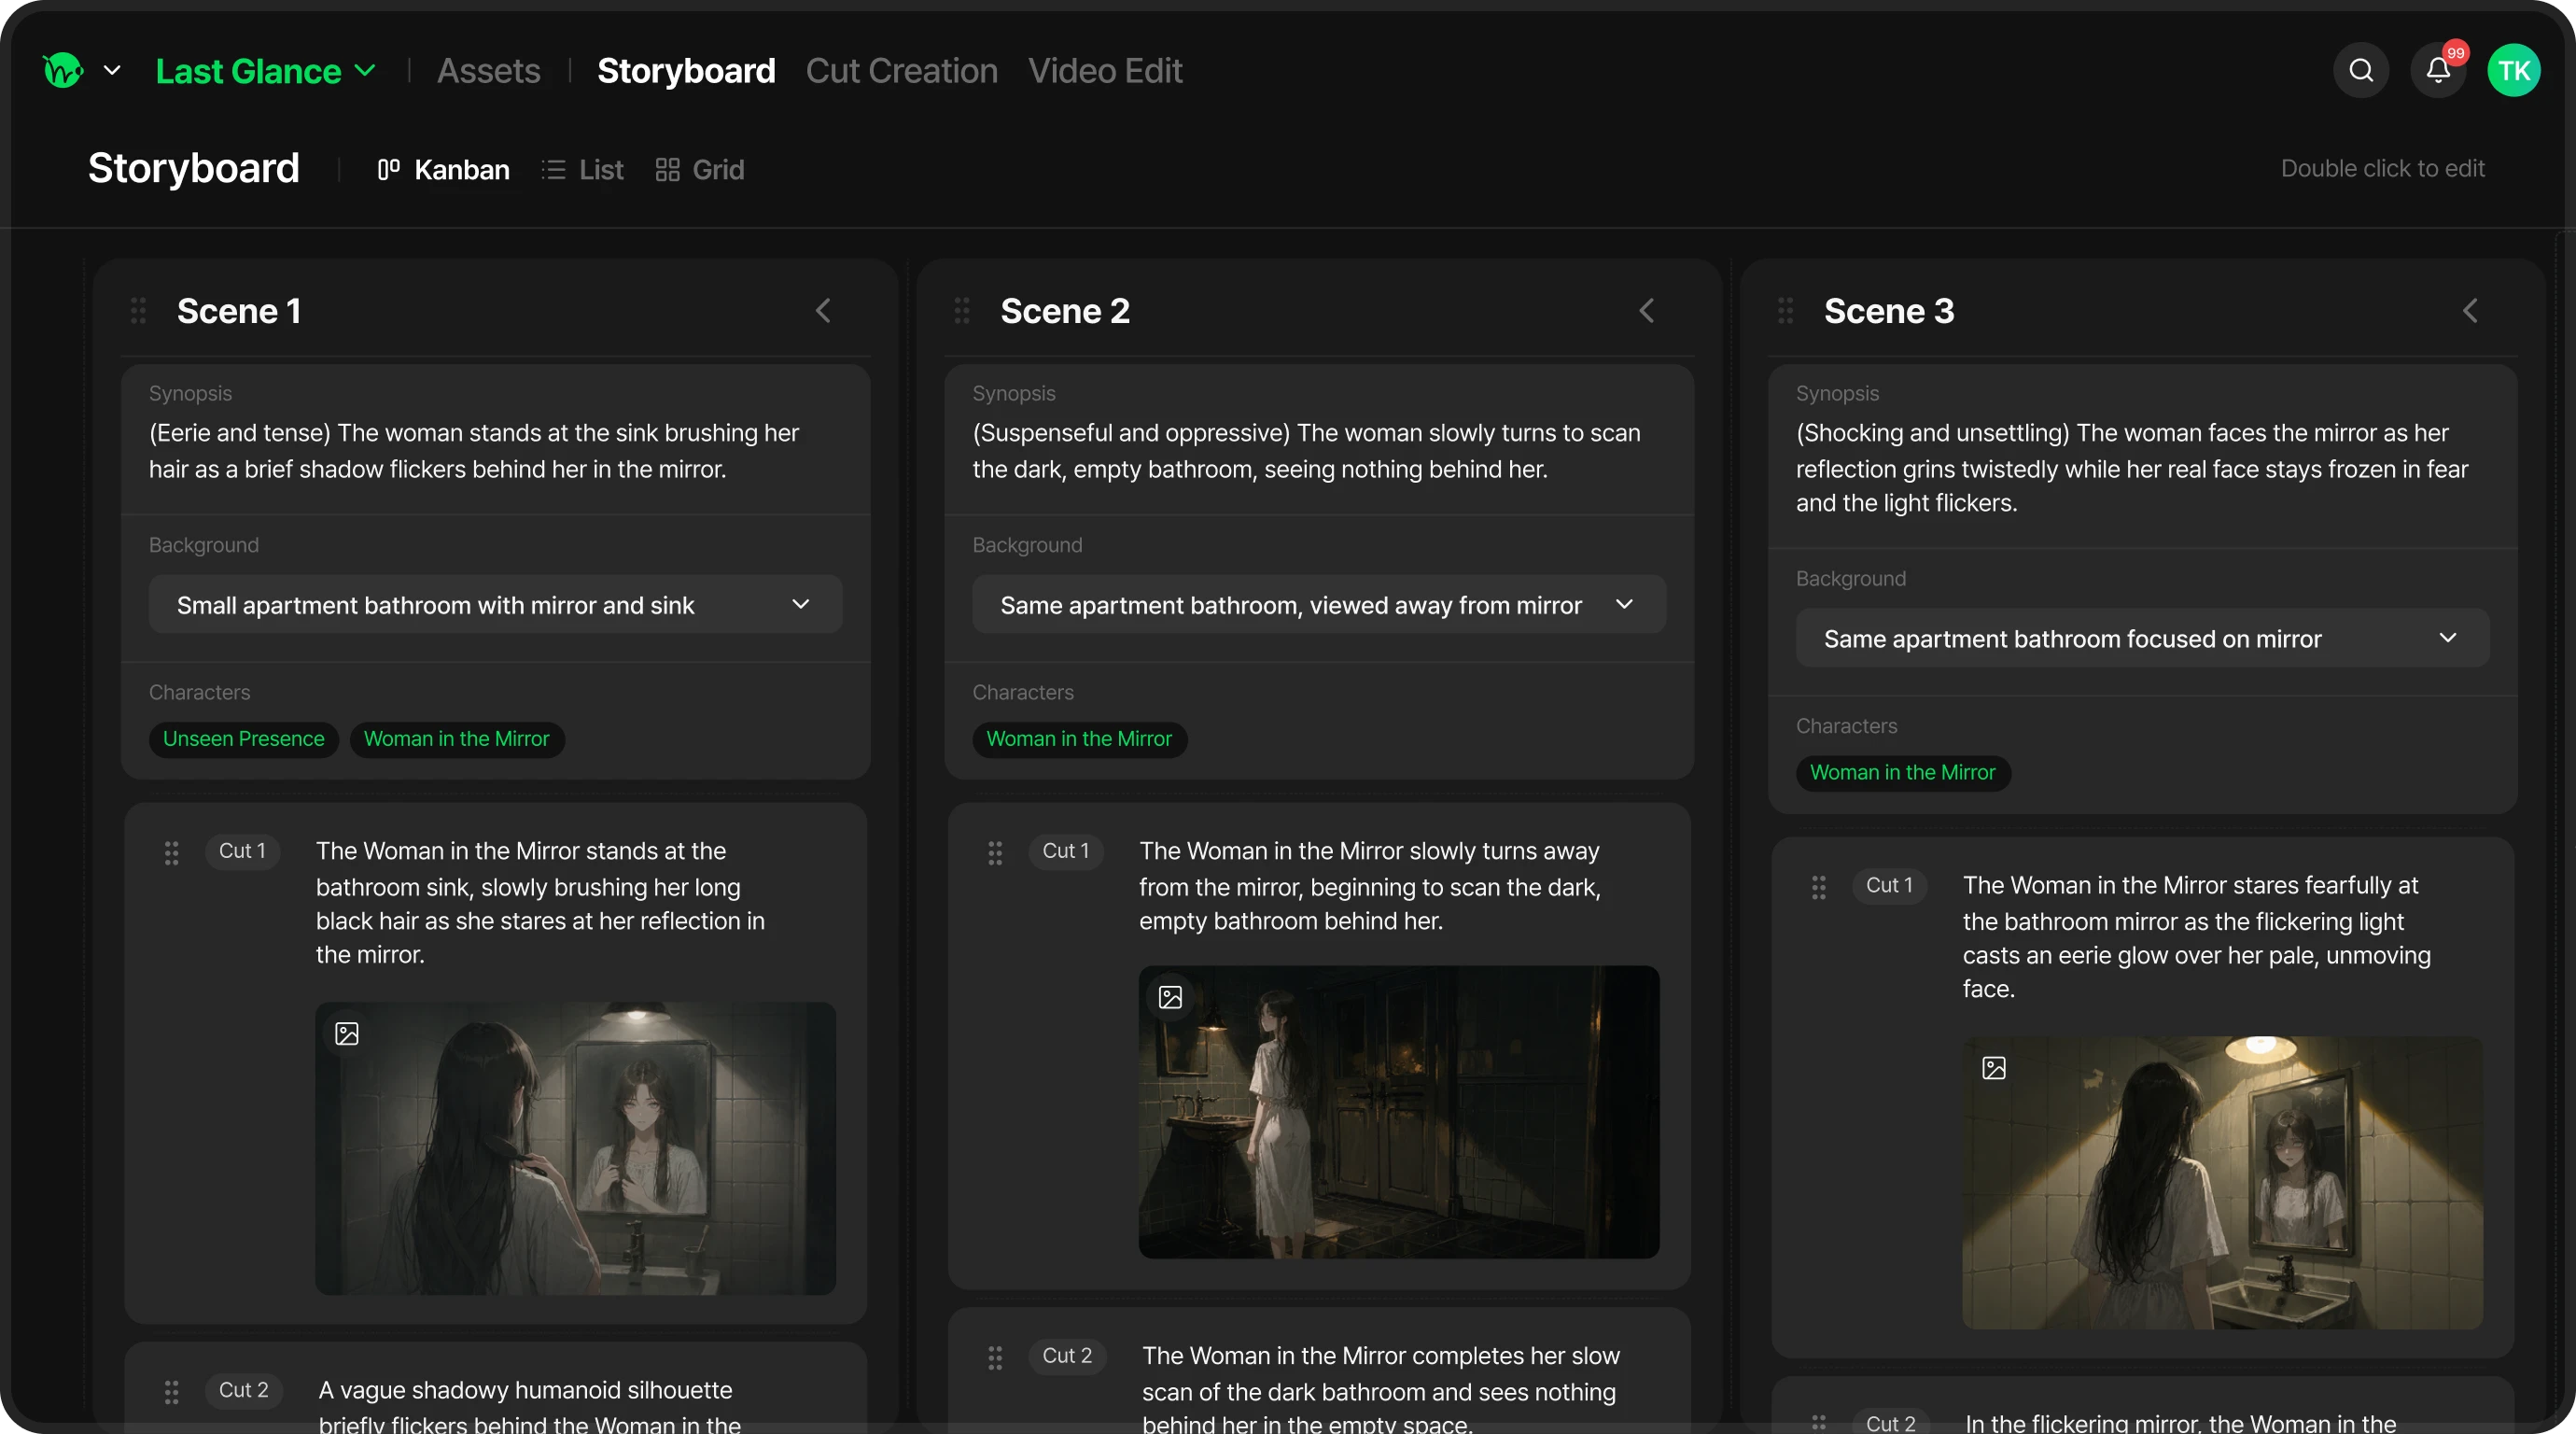Open the Video Edit tab
The image size is (2576, 1434).
tap(1105, 70)
